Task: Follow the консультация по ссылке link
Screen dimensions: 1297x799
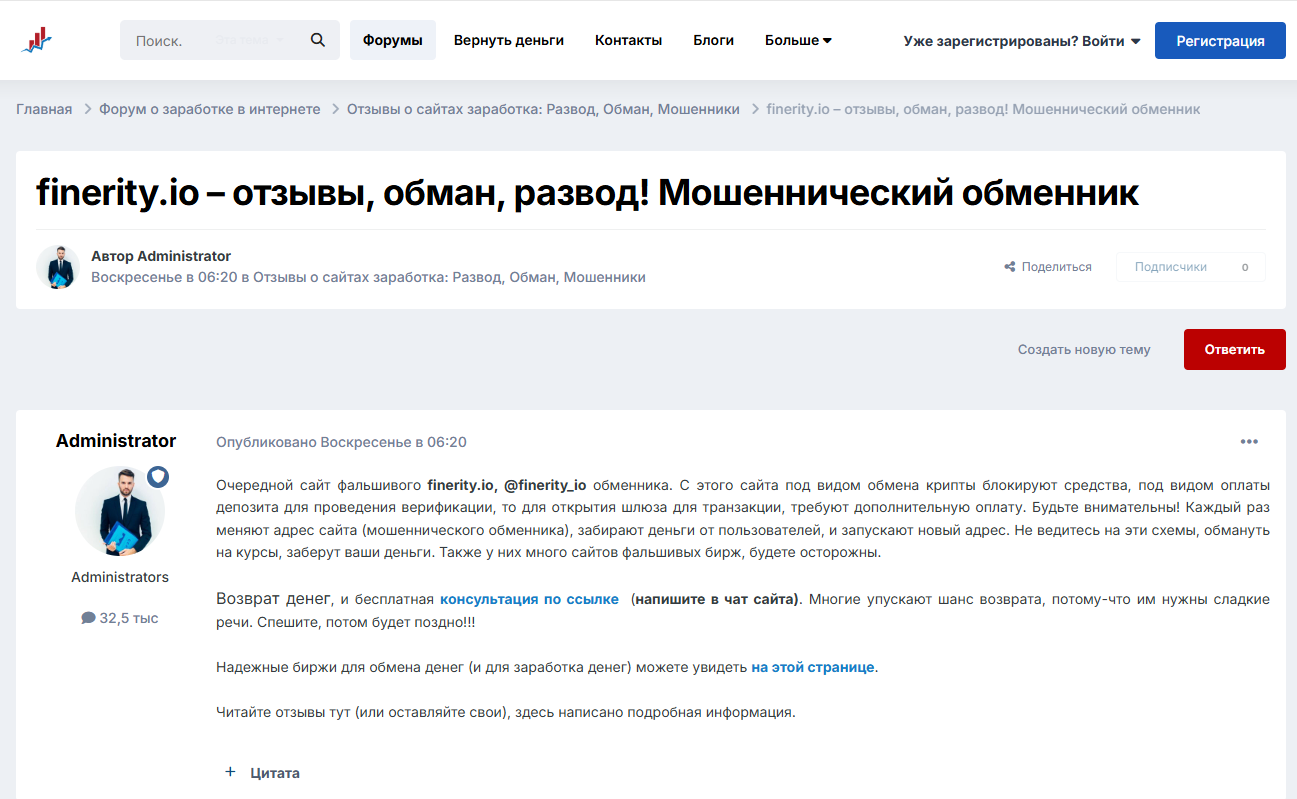Action: [529, 599]
